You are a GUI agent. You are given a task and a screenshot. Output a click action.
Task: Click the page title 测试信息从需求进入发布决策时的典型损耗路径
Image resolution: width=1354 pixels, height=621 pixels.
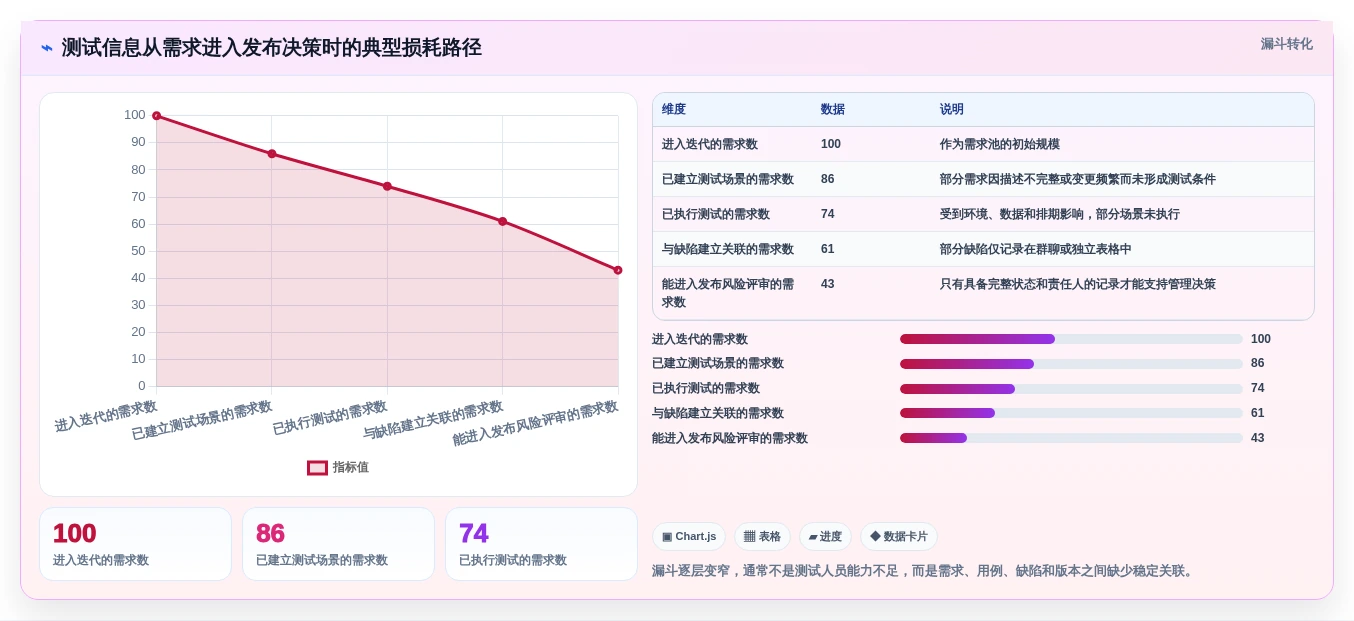(x=272, y=48)
